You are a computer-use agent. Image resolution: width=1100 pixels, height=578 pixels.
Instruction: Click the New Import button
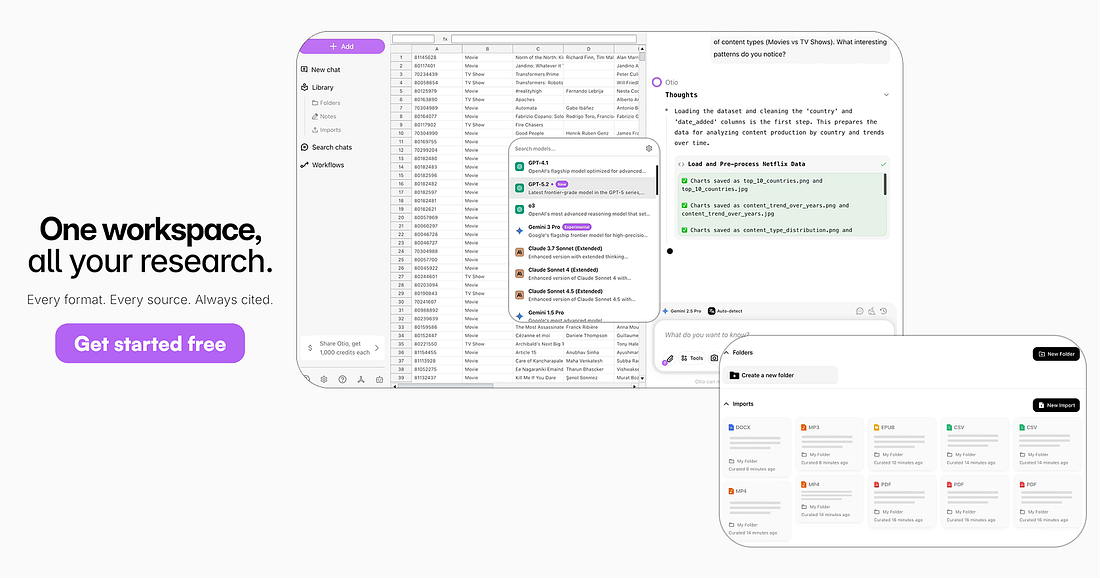[x=1056, y=405]
